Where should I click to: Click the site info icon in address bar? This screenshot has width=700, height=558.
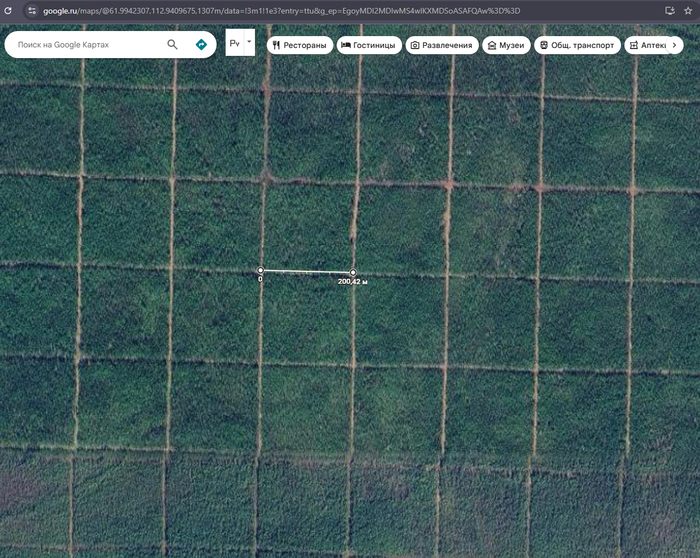pyautogui.click(x=31, y=10)
